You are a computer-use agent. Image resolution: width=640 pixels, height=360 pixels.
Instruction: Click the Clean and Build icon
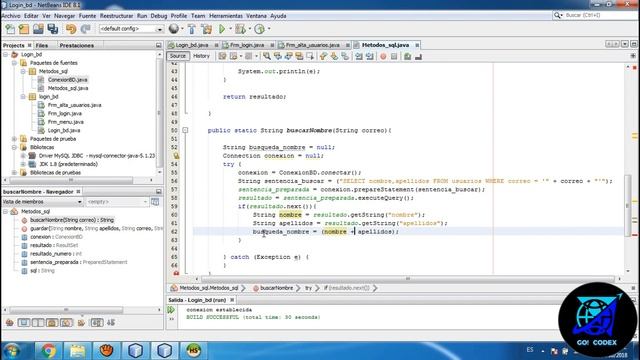point(207,29)
